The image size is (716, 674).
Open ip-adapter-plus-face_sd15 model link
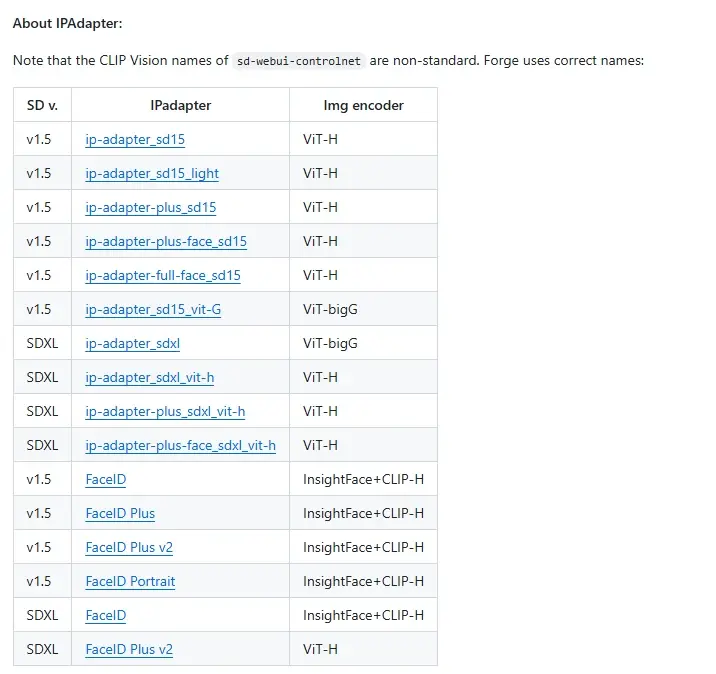coord(166,241)
